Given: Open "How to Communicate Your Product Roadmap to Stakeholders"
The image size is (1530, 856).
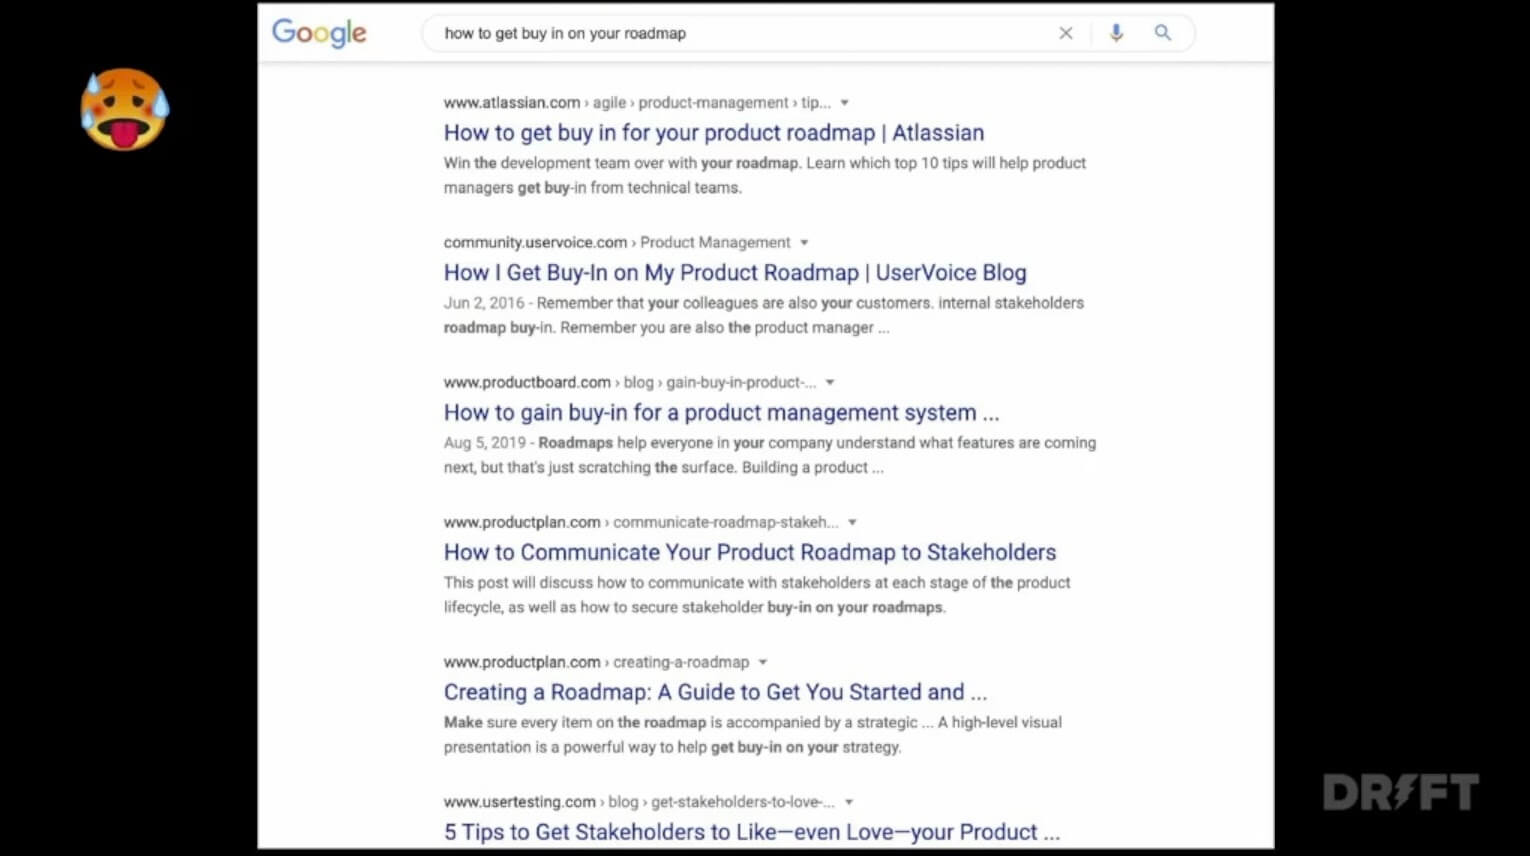Looking at the screenshot, I should tap(750, 552).
